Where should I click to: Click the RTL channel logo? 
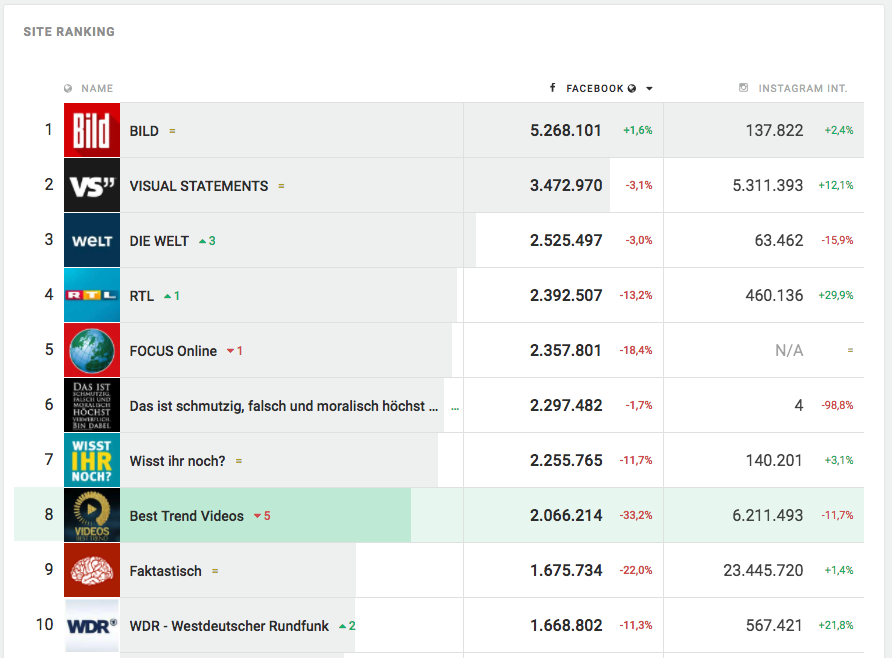point(92,295)
